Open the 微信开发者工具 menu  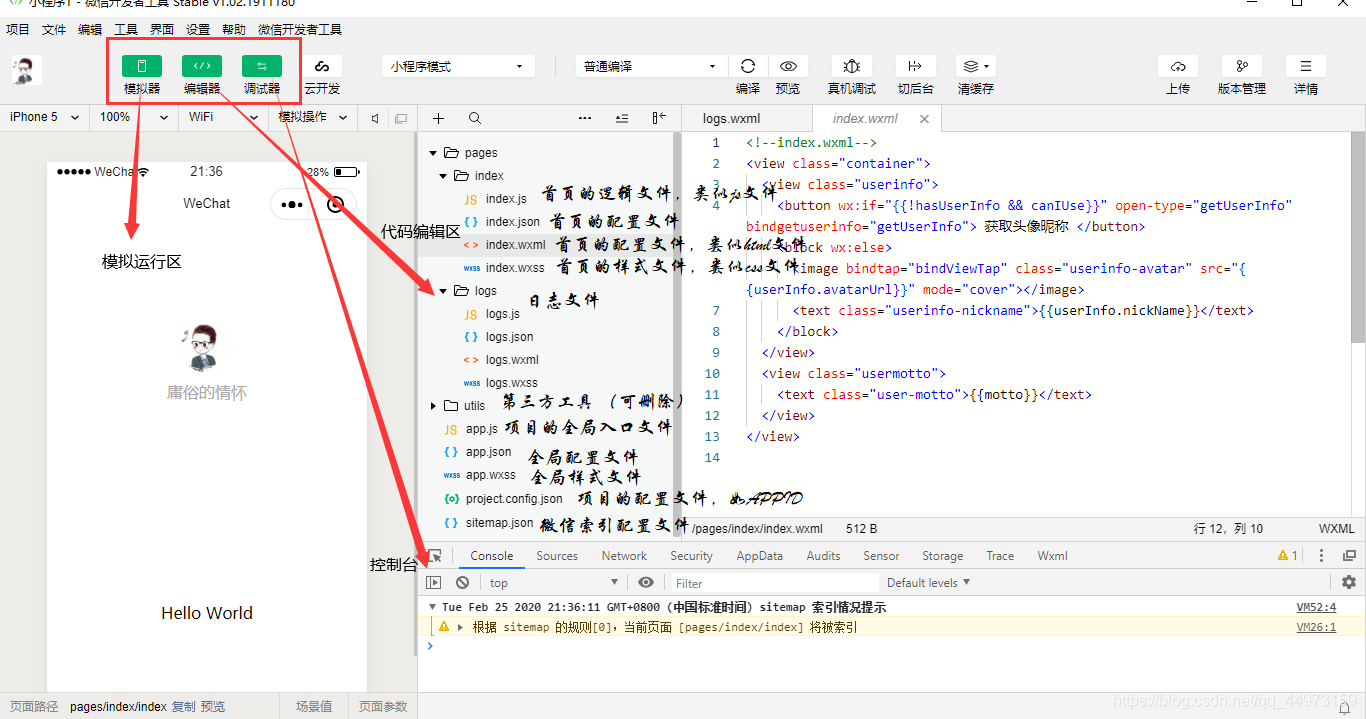click(300, 30)
